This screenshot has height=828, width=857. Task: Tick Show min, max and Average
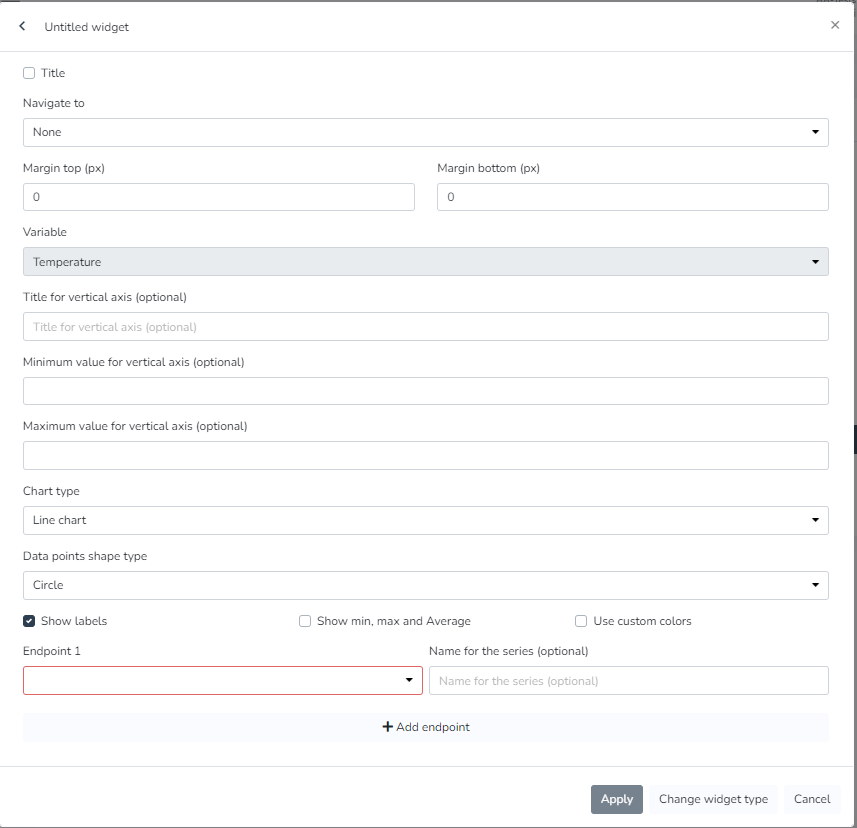[305, 621]
